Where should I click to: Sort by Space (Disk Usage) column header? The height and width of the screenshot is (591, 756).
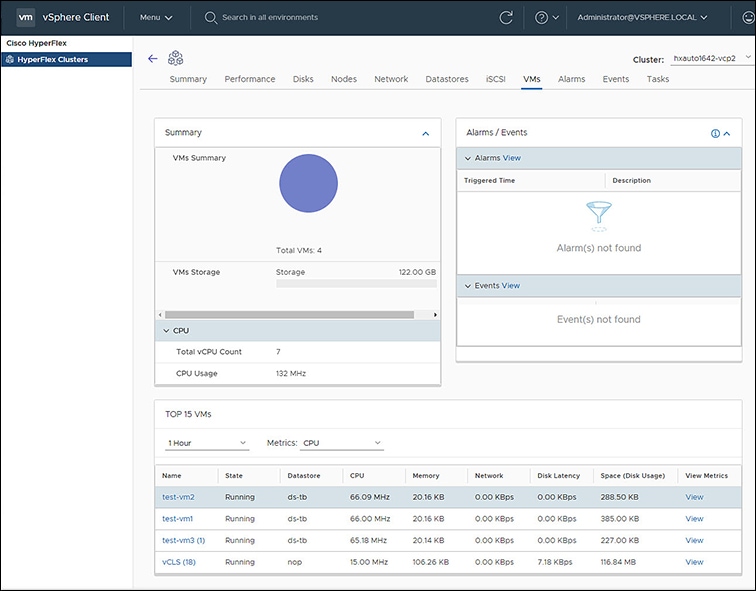click(x=633, y=476)
